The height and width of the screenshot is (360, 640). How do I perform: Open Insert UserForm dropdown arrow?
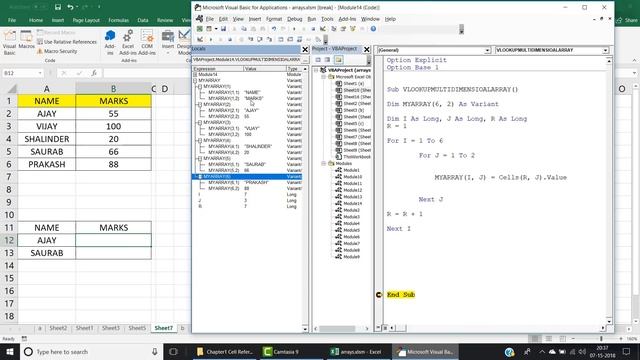pyautogui.click(x=216, y=29)
